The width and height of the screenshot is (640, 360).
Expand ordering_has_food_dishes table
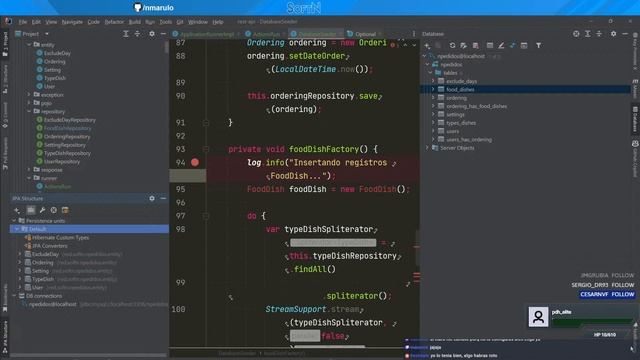(x=433, y=106)
